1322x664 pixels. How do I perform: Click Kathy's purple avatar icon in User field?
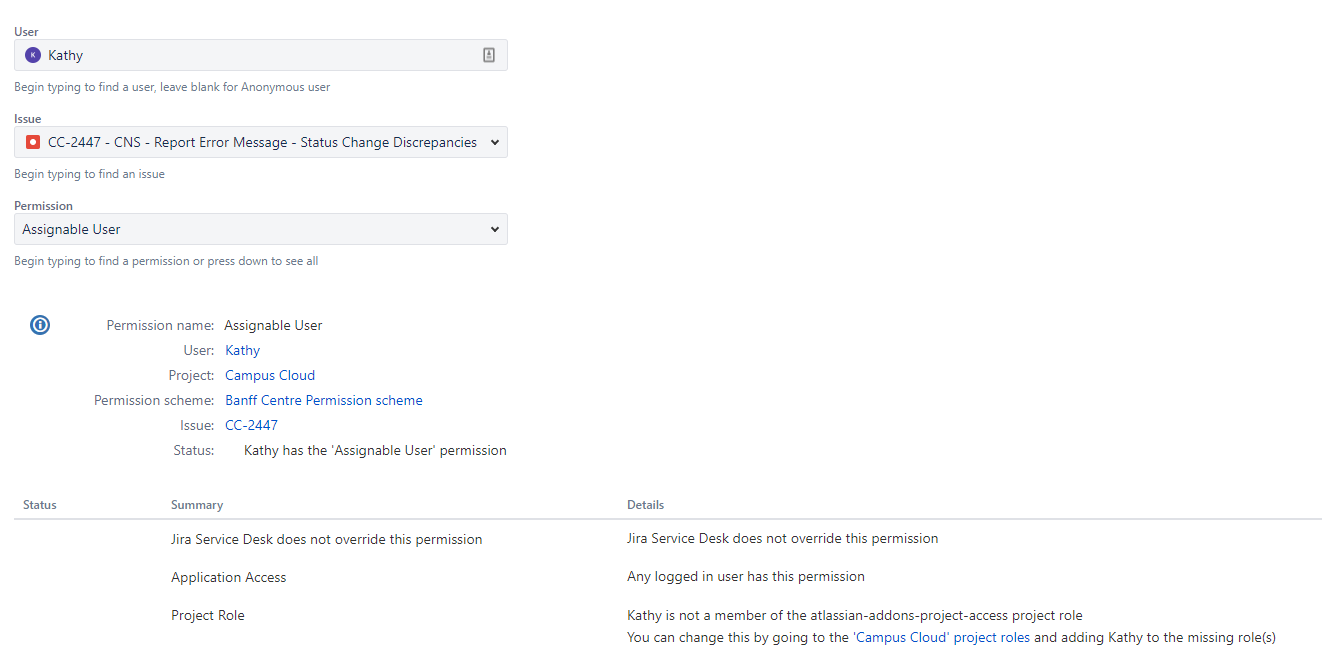click(x=33, y=55)
